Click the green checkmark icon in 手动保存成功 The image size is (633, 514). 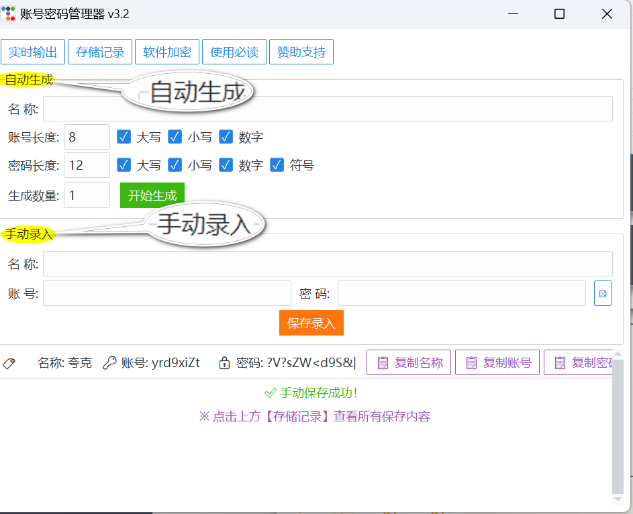point(270,393)
